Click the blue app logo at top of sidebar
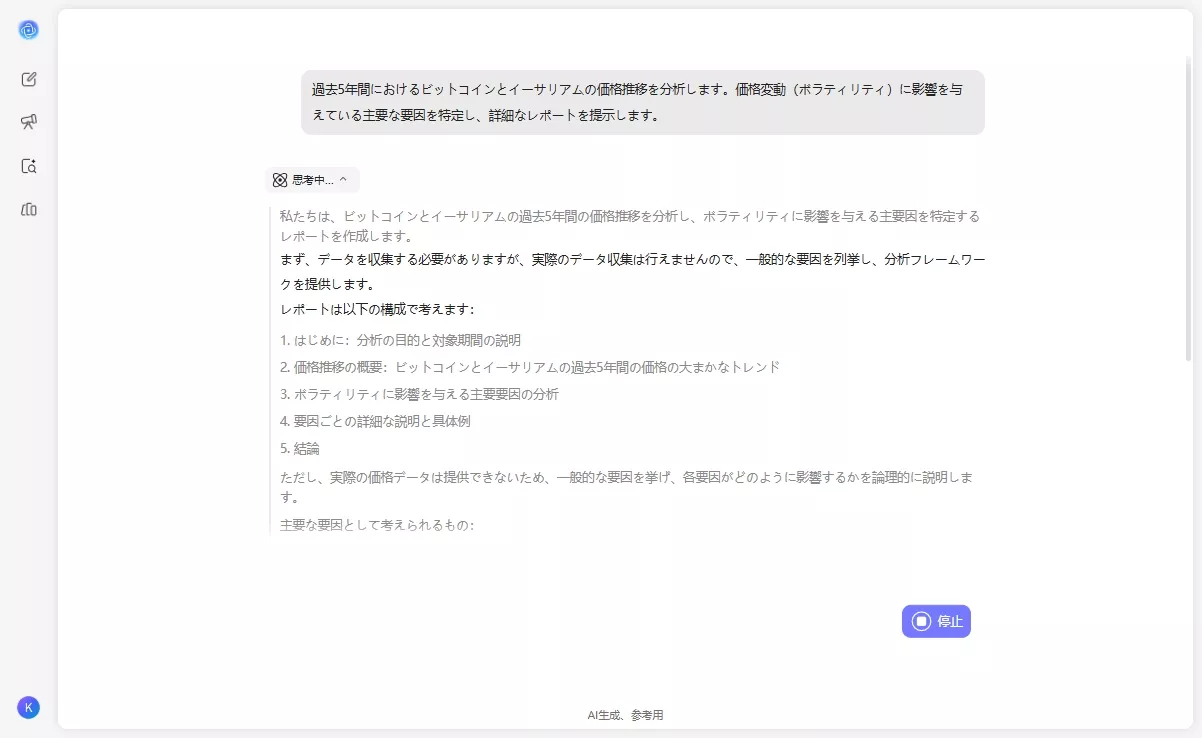 [x=29, y=29]
